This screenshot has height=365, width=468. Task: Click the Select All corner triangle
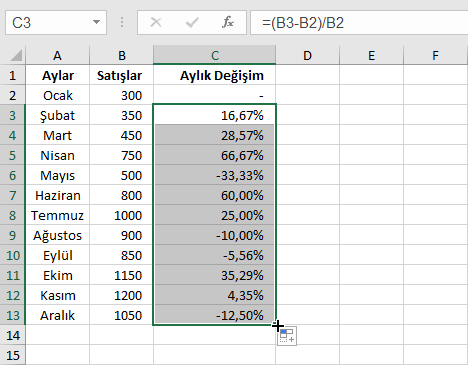point(16,55)
